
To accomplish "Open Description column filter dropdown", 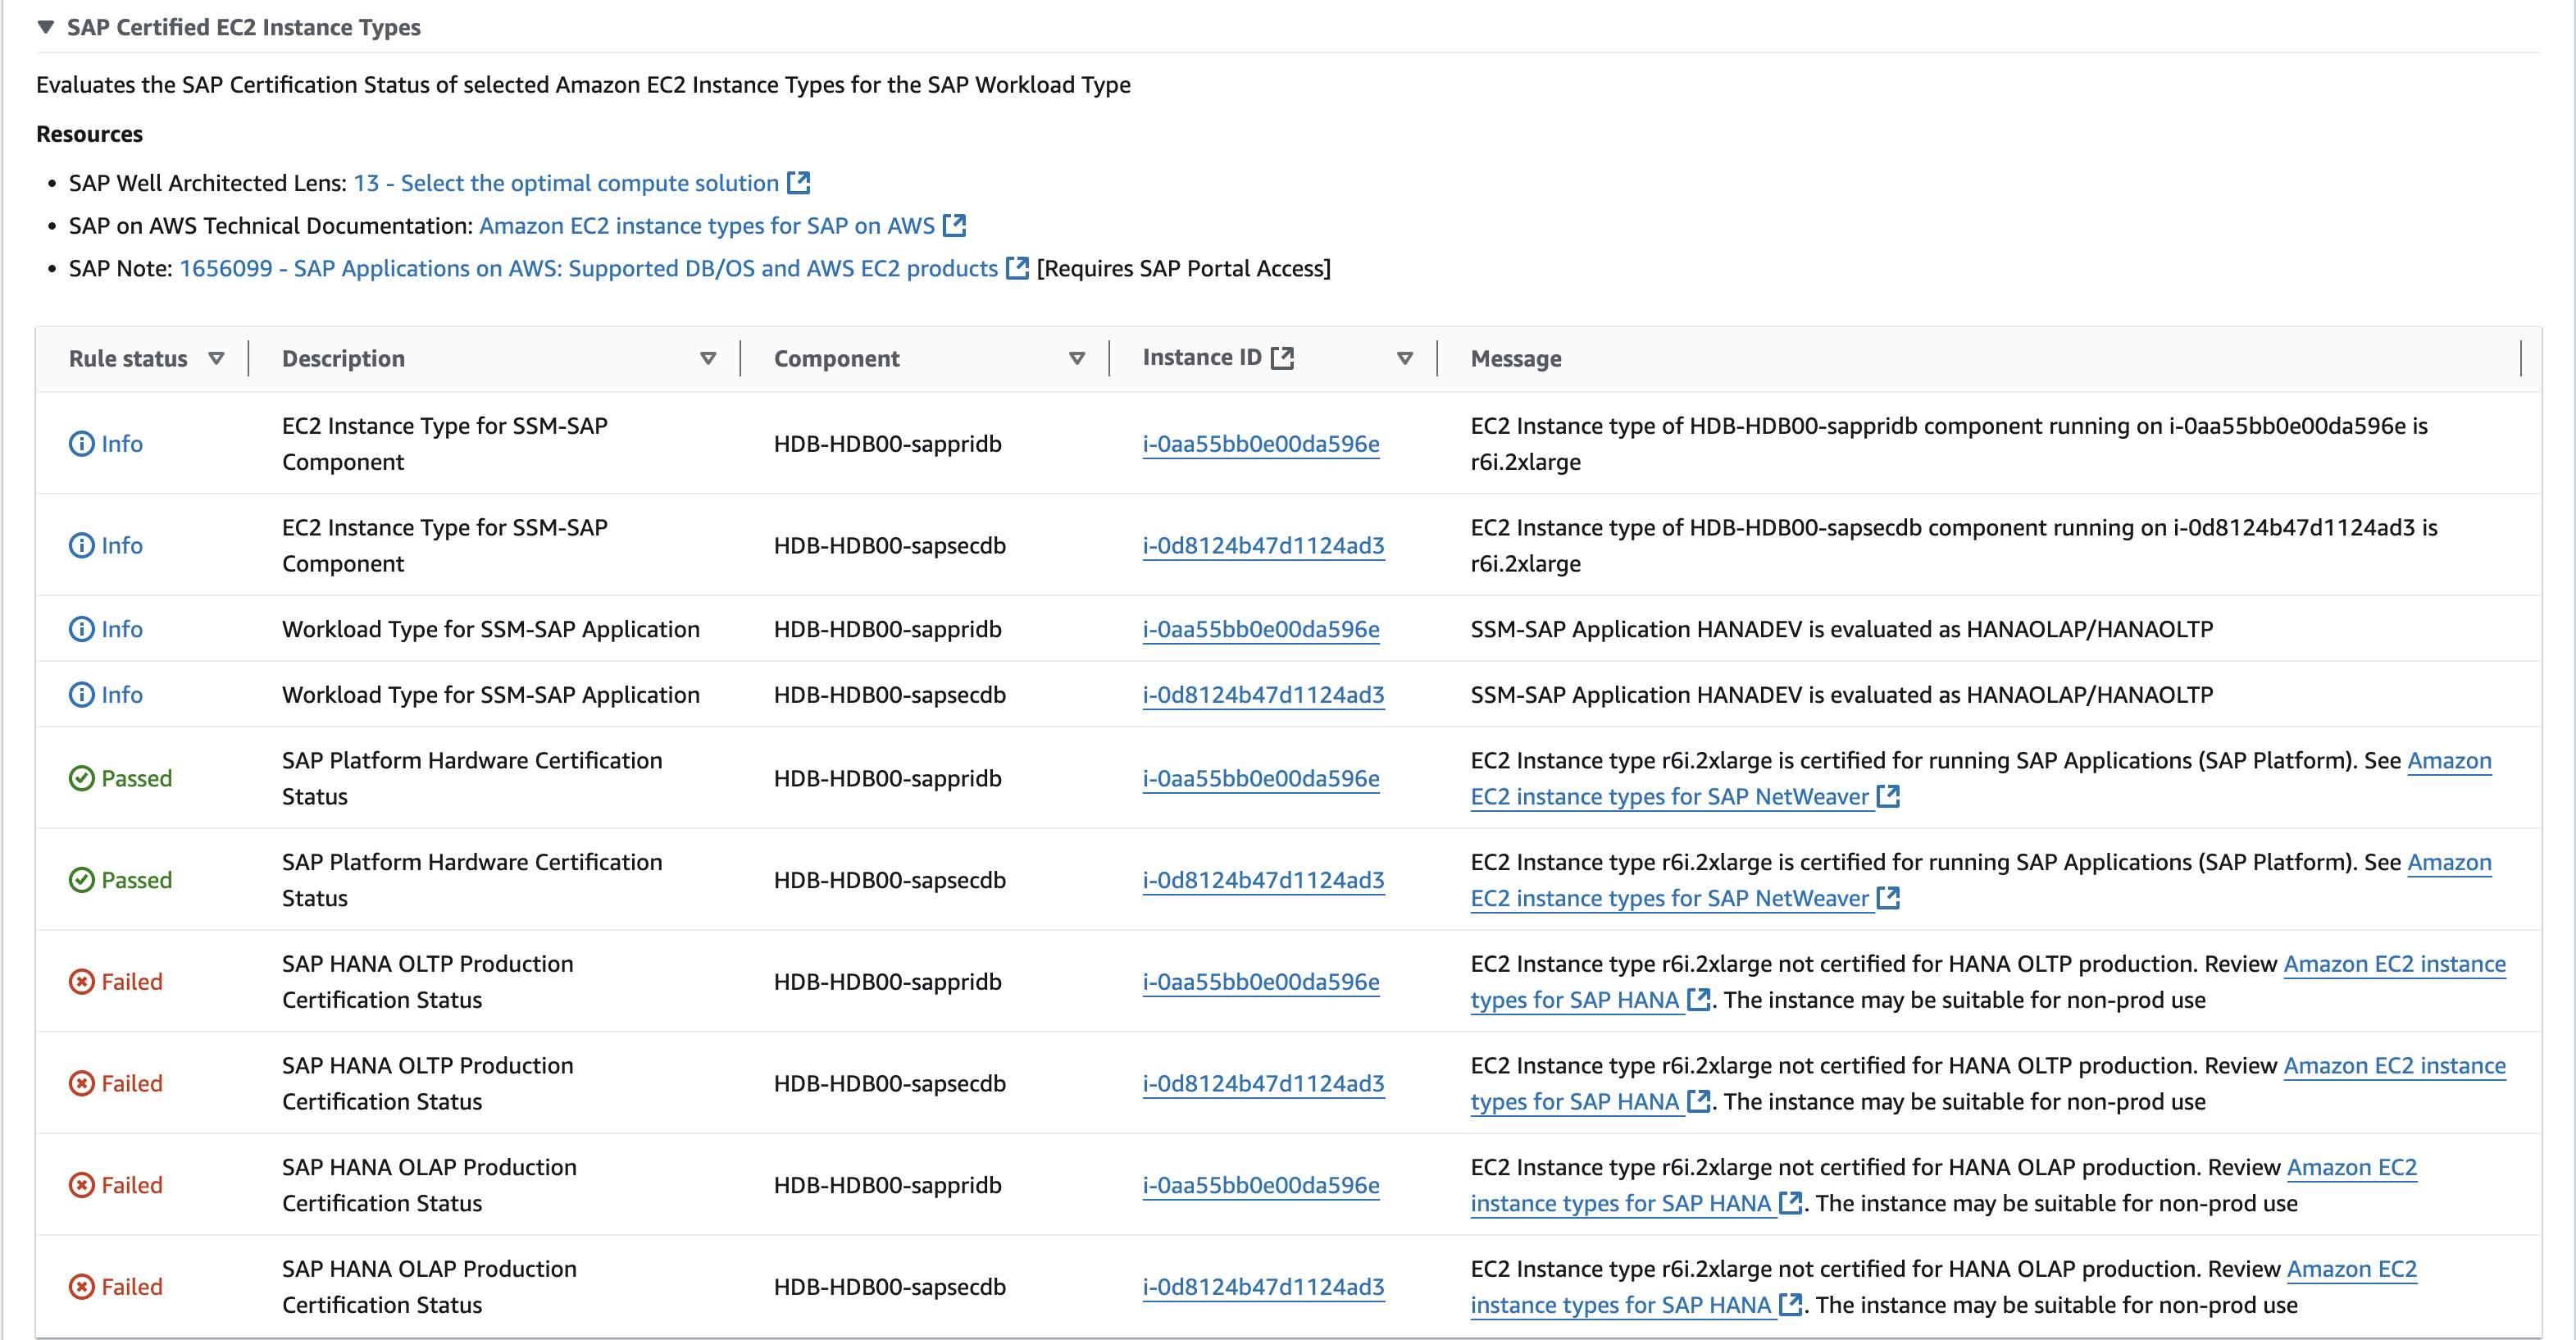I will point(708,358).
